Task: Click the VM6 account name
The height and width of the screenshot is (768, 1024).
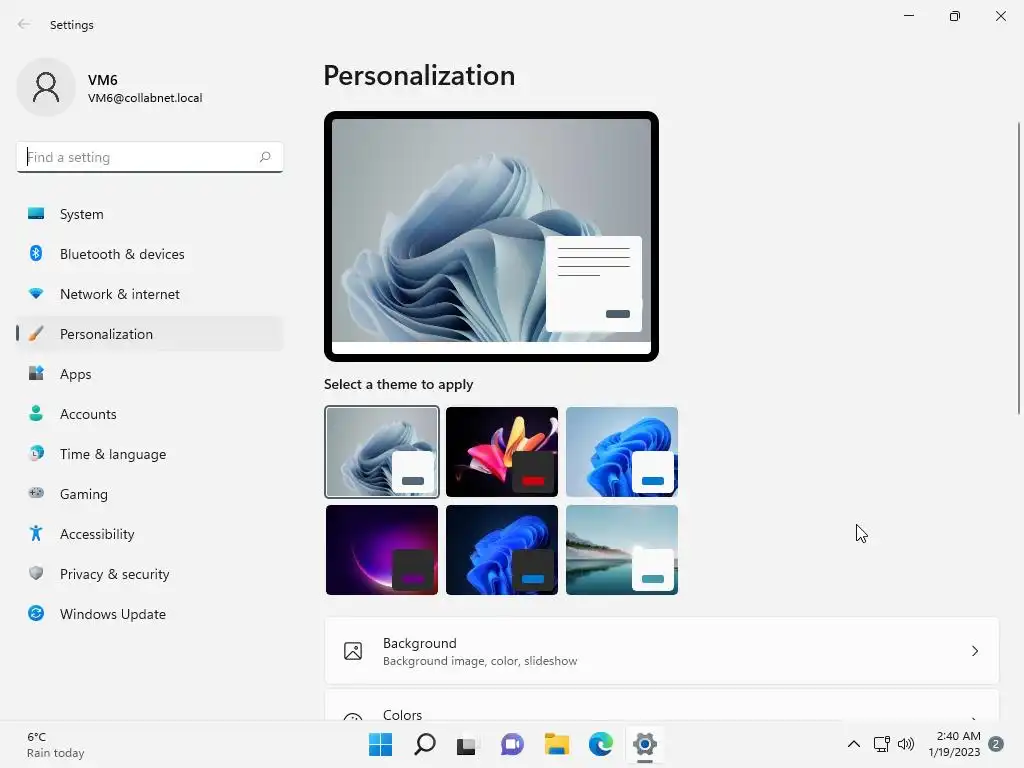Action: [103, 80]
